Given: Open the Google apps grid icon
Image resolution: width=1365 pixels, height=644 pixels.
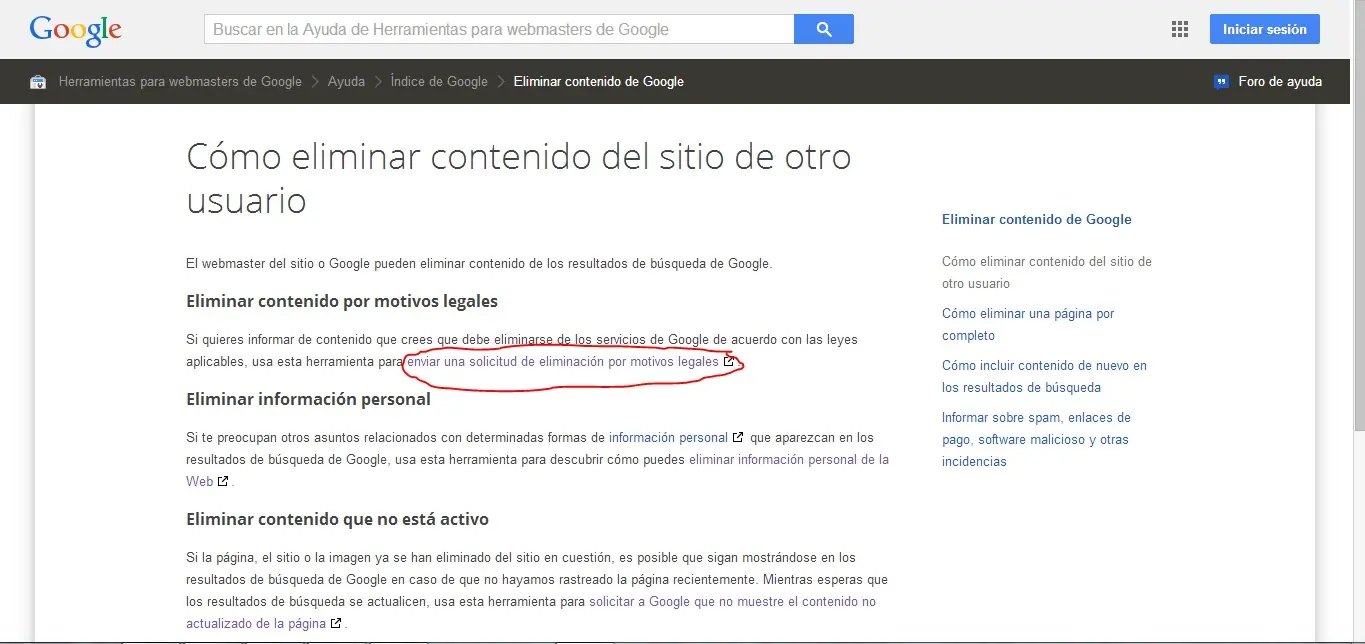Looking at the screenshot, I should click(1180, 29).
